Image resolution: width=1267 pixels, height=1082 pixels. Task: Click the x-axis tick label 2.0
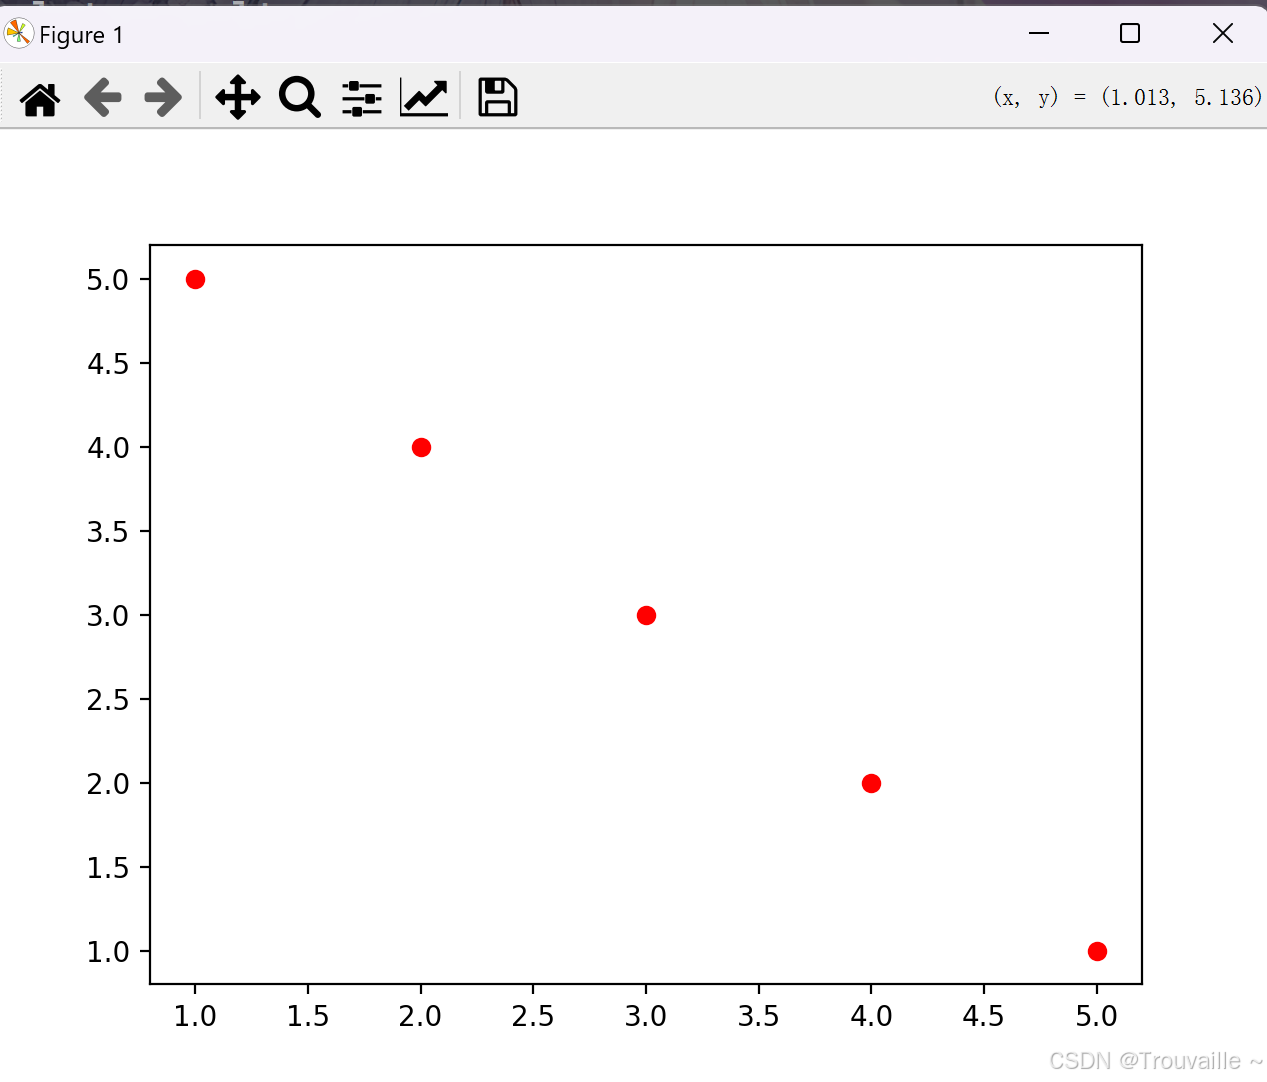(x=420, y=1016)
